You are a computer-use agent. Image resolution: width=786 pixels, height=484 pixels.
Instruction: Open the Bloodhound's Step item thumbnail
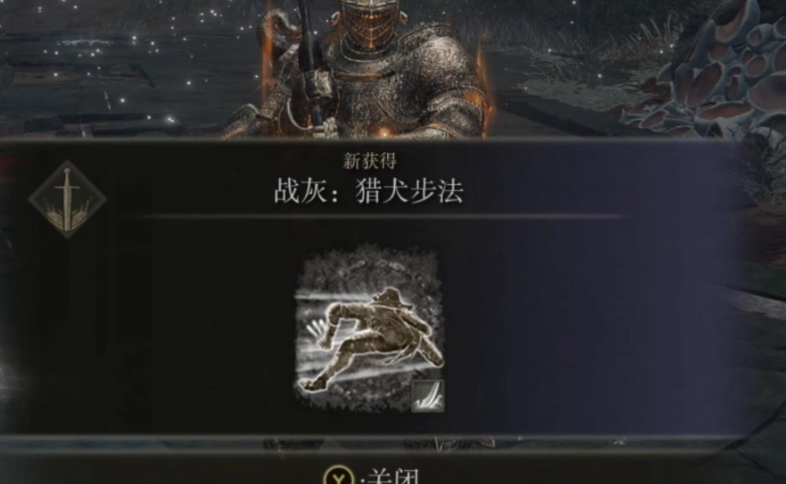click(370, 329)
